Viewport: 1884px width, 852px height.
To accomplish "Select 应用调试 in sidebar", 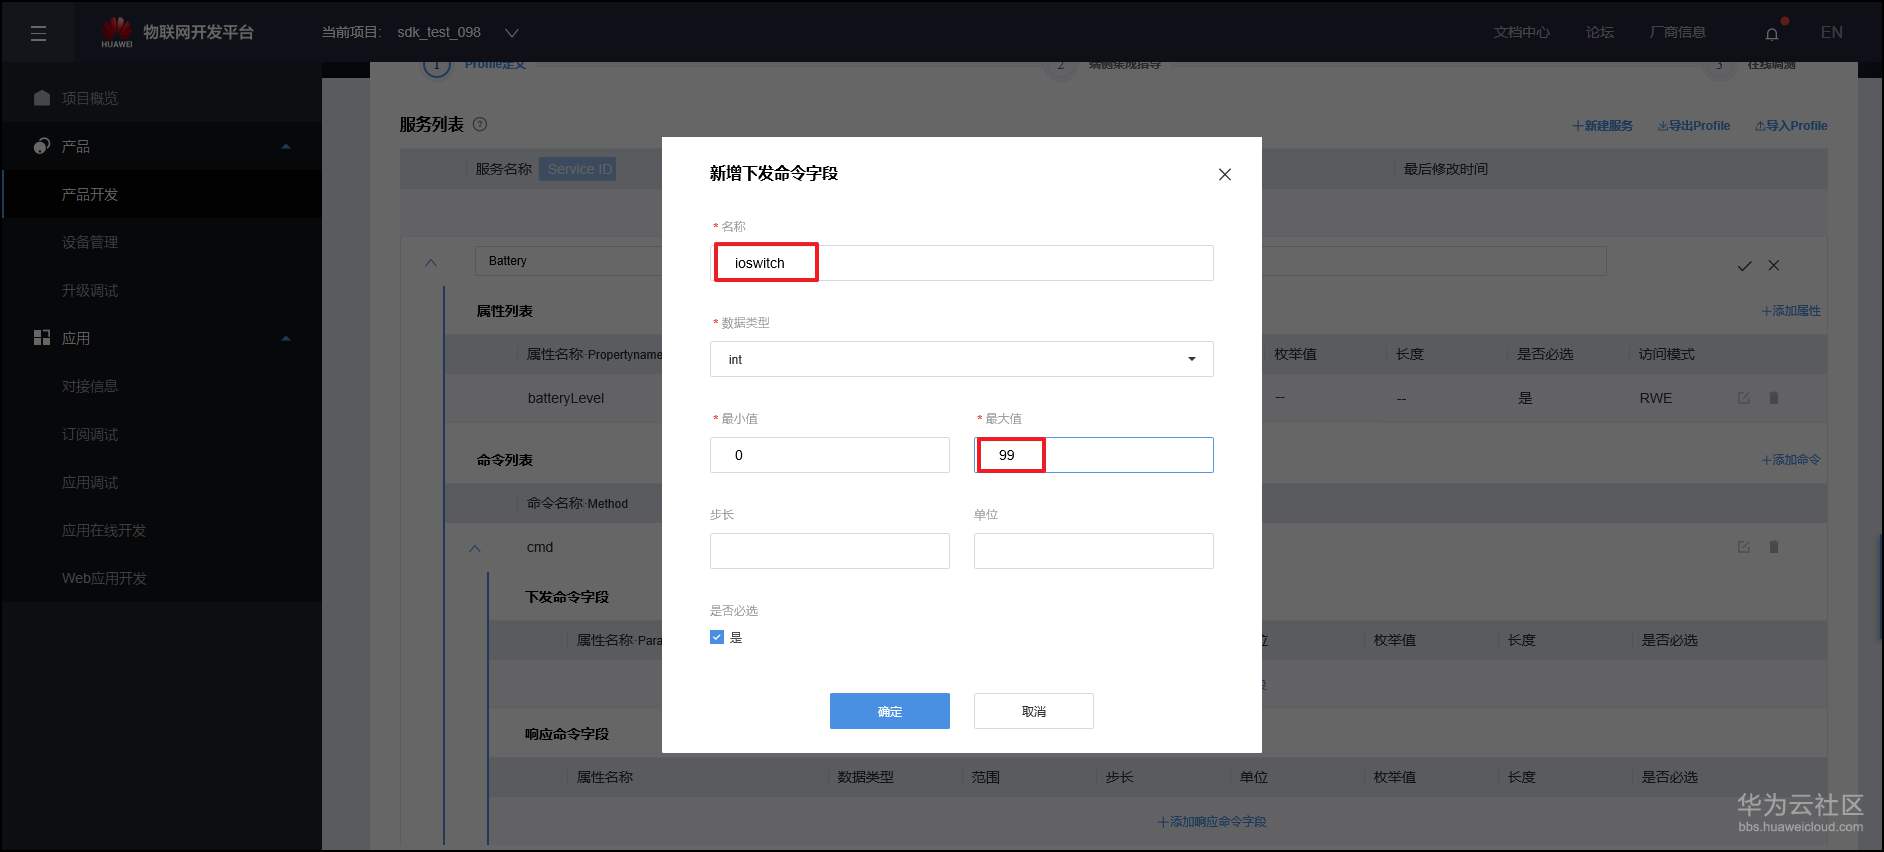I will coord(90,482).
